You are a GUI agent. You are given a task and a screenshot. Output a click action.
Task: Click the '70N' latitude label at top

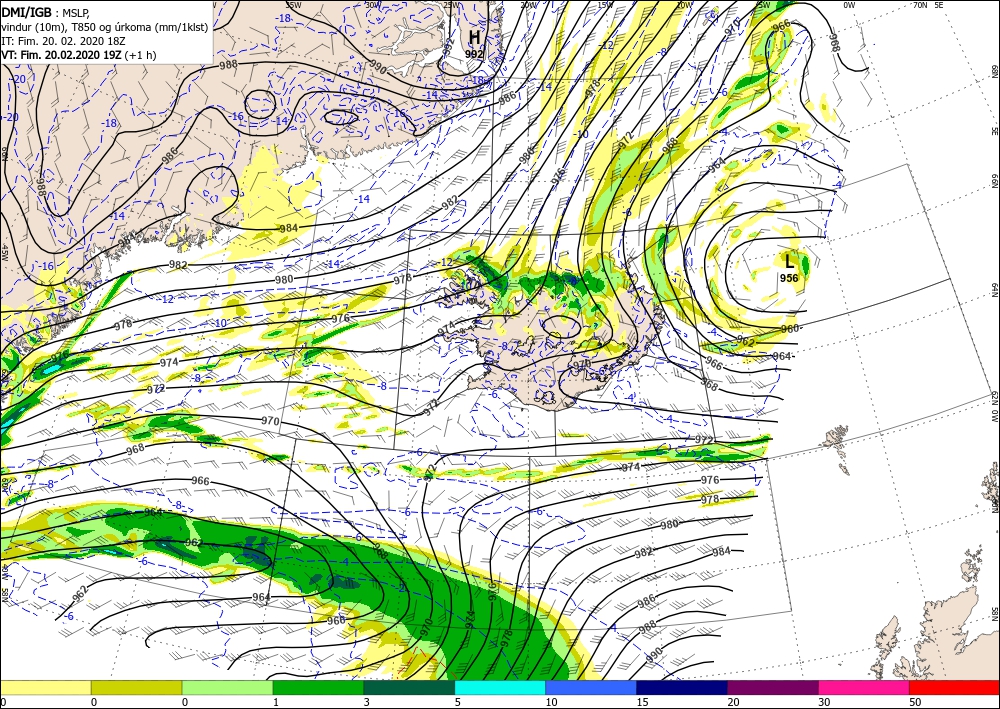point(920,5)
